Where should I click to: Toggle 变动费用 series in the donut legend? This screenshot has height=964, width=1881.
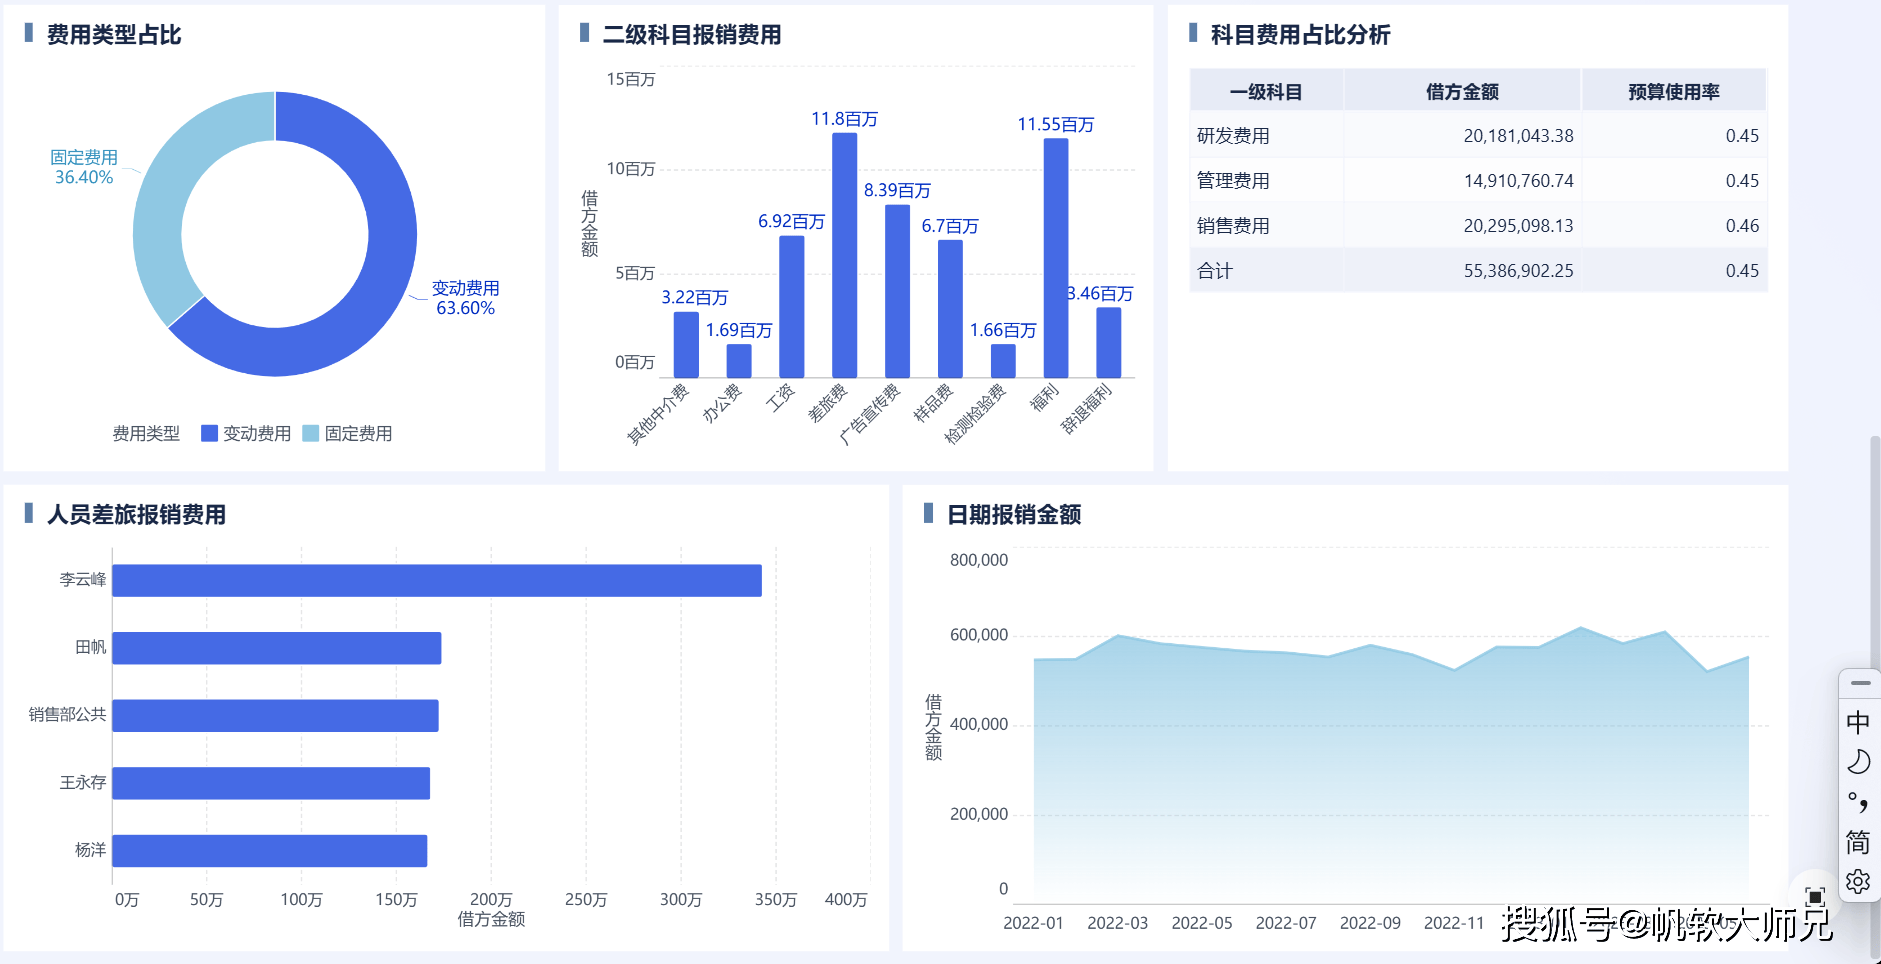tap(246, 433)
